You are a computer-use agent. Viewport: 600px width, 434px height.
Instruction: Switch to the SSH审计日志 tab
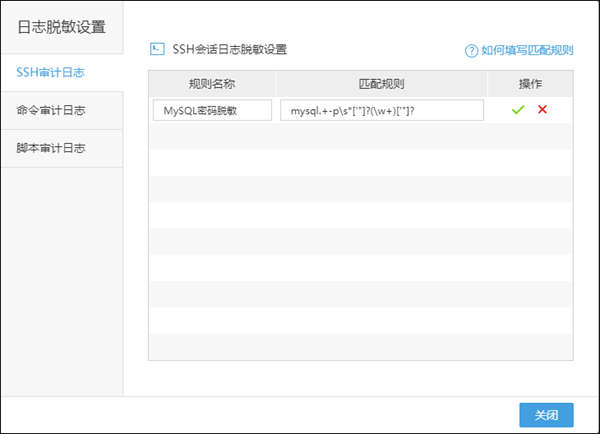pyautogui.click(x=50, y=72)
